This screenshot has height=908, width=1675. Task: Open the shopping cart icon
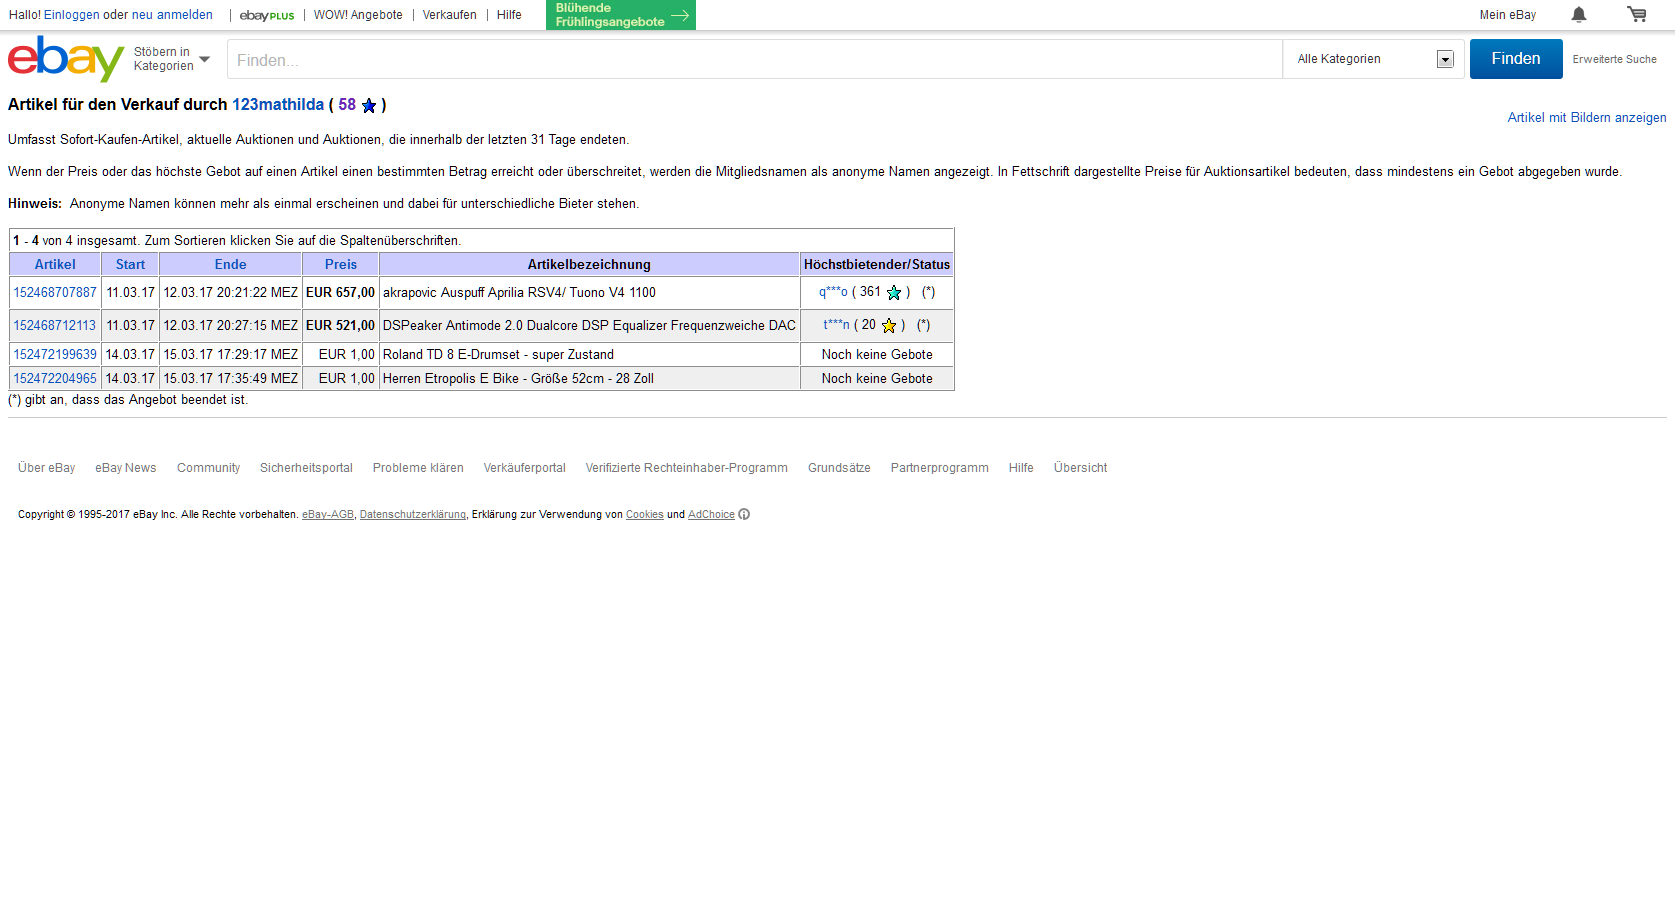[x=1637, y=14]
